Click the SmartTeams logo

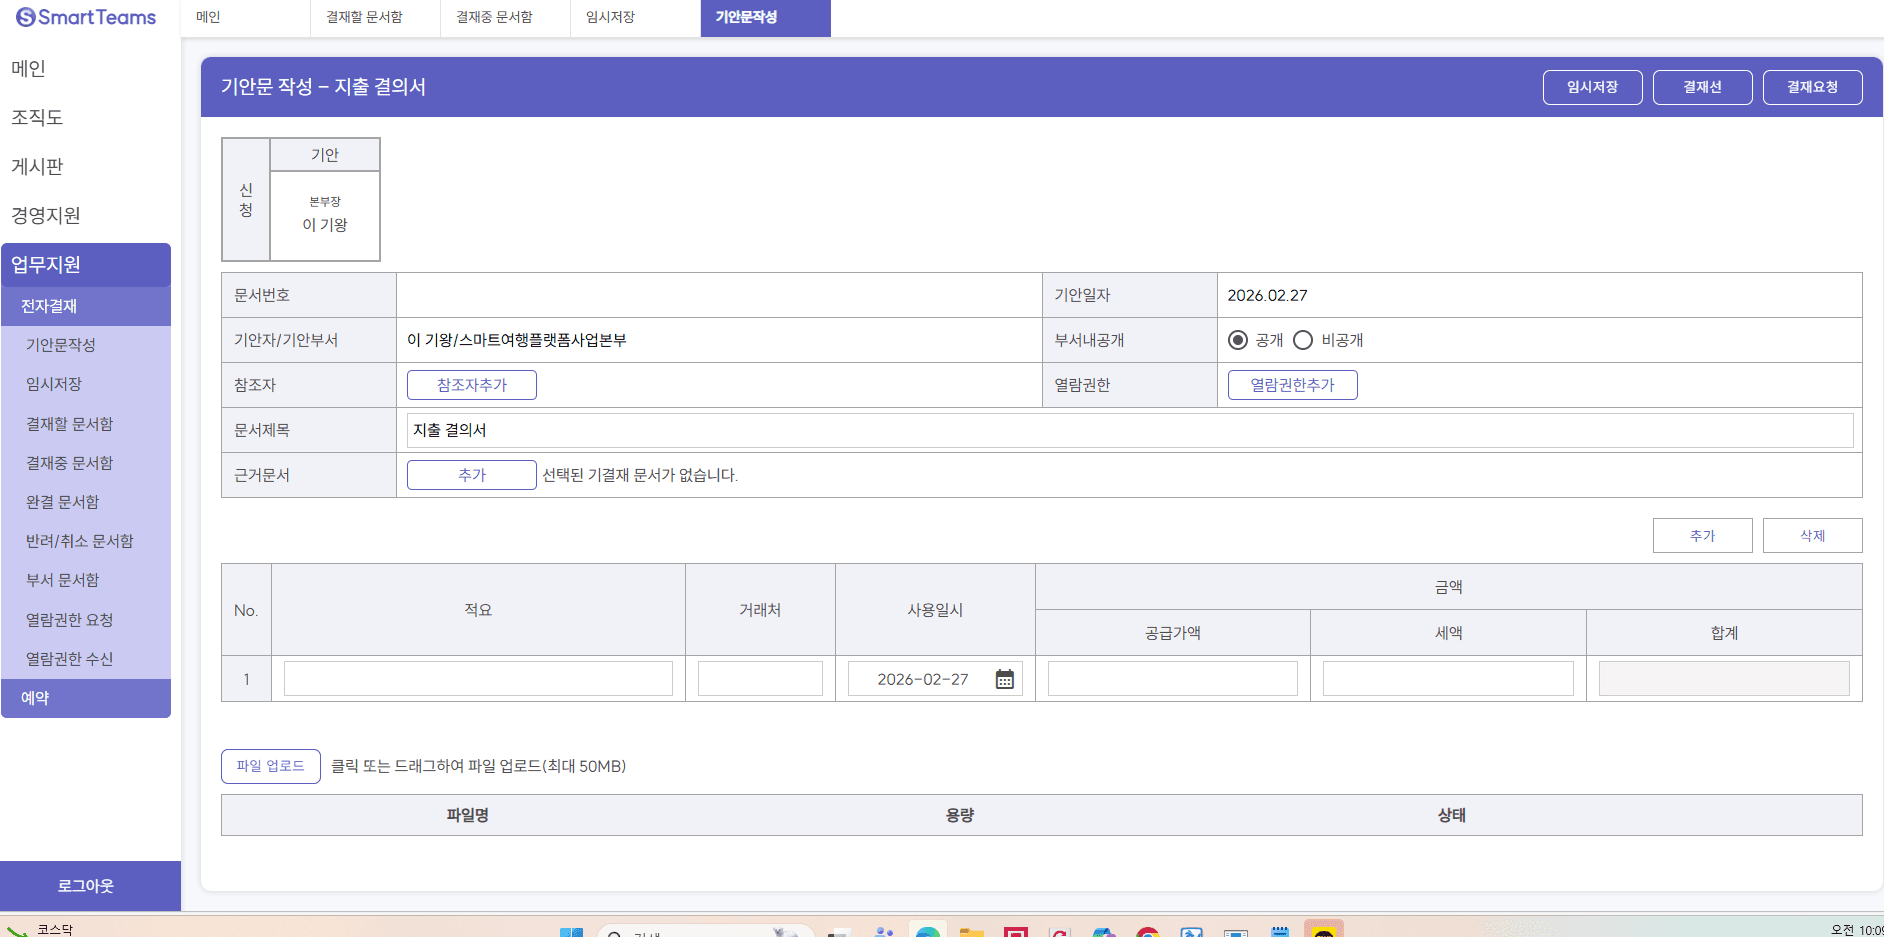pos(86,17)
